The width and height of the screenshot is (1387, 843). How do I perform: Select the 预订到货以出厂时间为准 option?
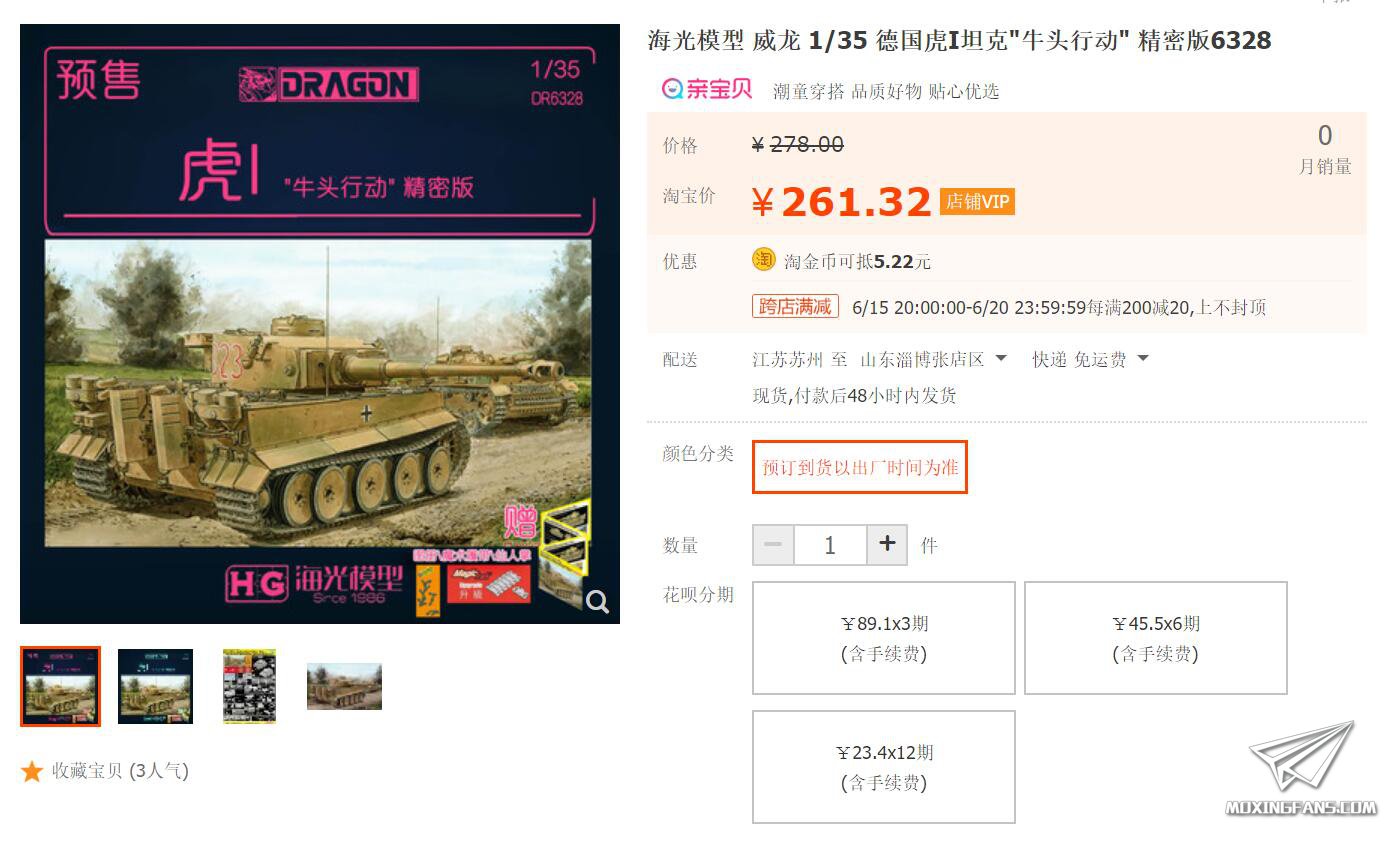pos(860,467)
